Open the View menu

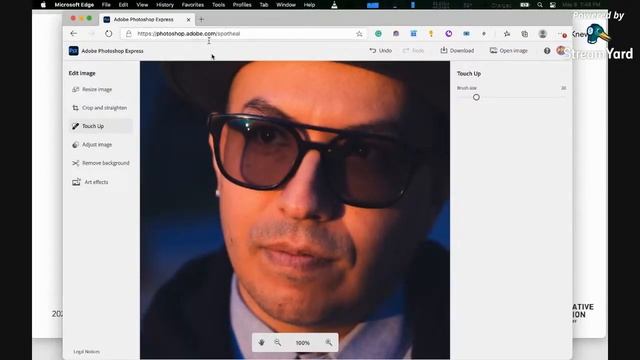pyautogui.click(x=142, y=5)
